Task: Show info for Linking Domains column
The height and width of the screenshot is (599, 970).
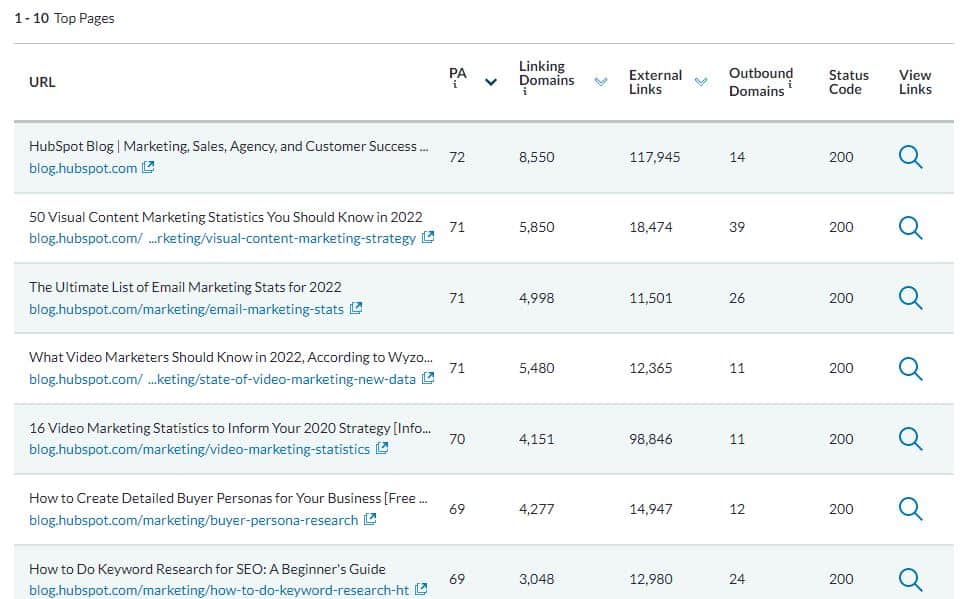Action: pyautogui.click(x=525, y=92)
